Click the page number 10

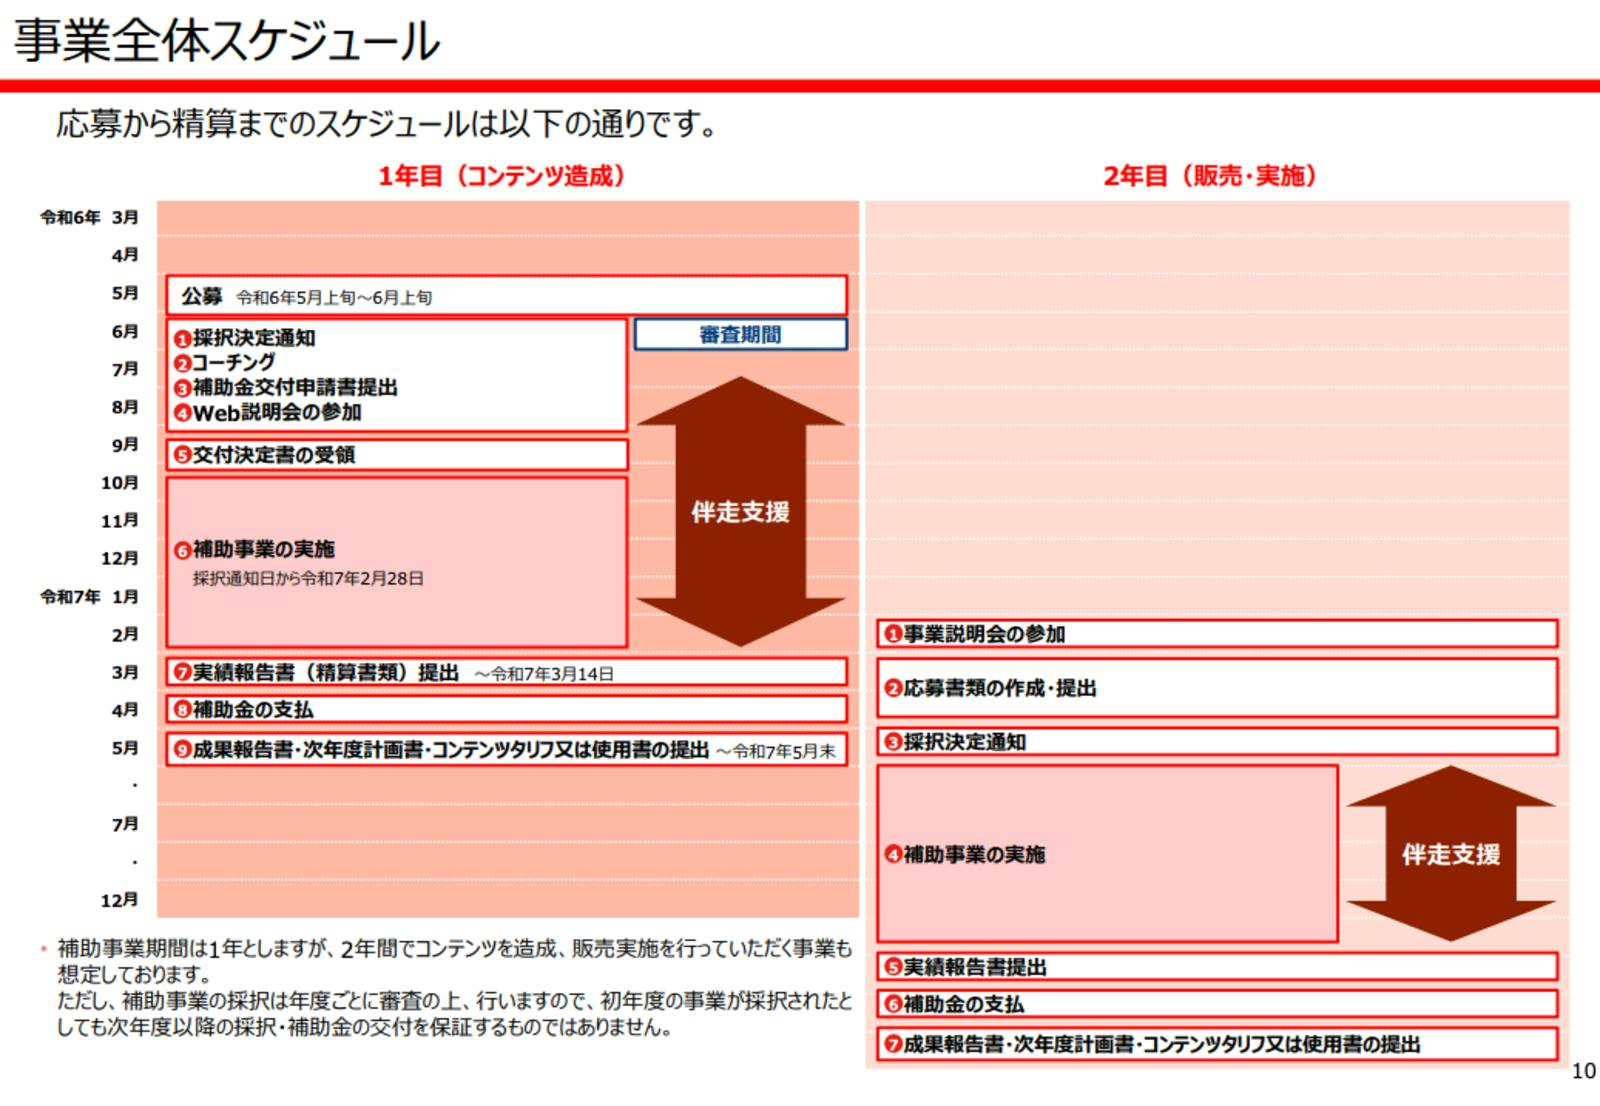(x=1584, y=1071)
